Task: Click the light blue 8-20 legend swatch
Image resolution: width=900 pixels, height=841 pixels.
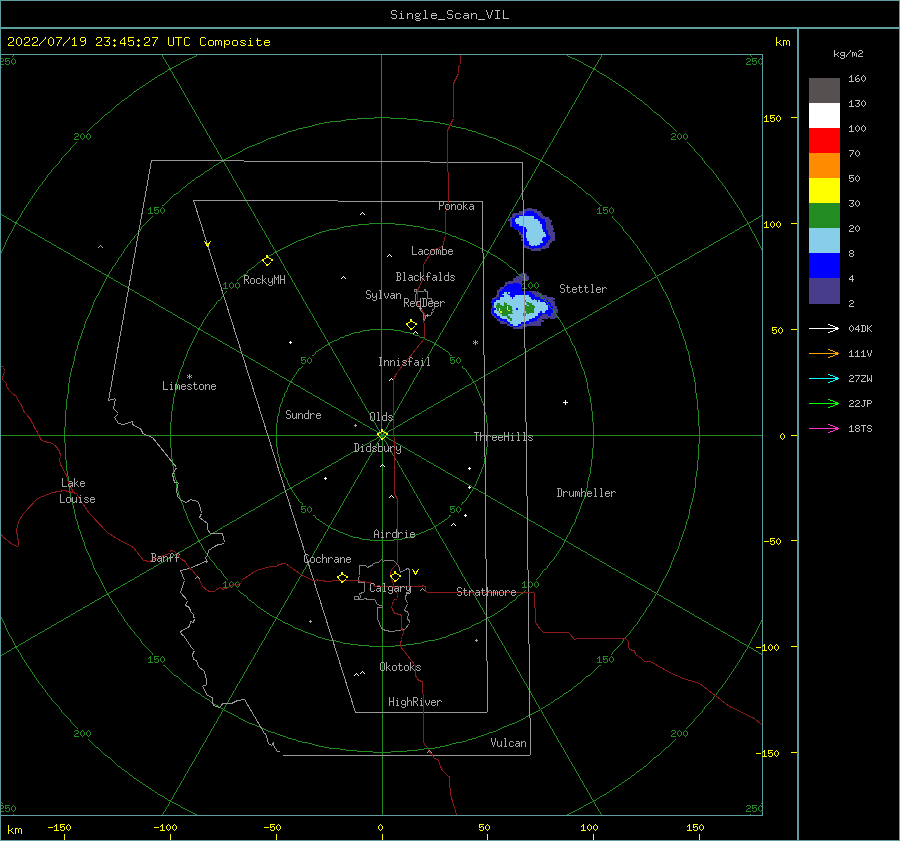Action: [824, 241]
